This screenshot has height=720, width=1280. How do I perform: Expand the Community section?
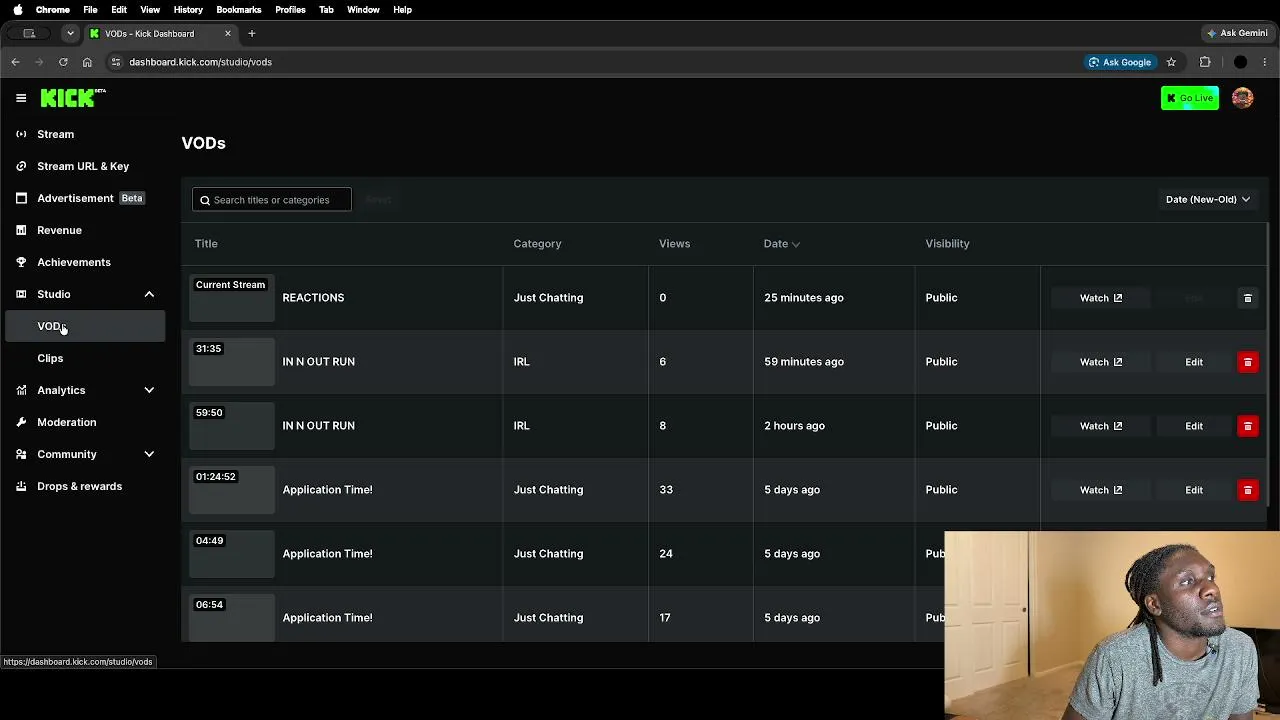tap(149, 454)
